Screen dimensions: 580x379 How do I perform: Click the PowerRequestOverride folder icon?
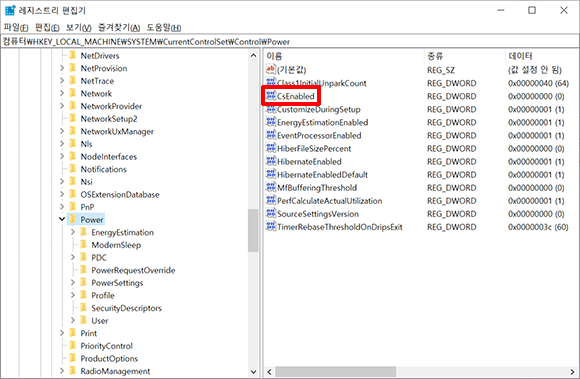(x=84, y=270)
